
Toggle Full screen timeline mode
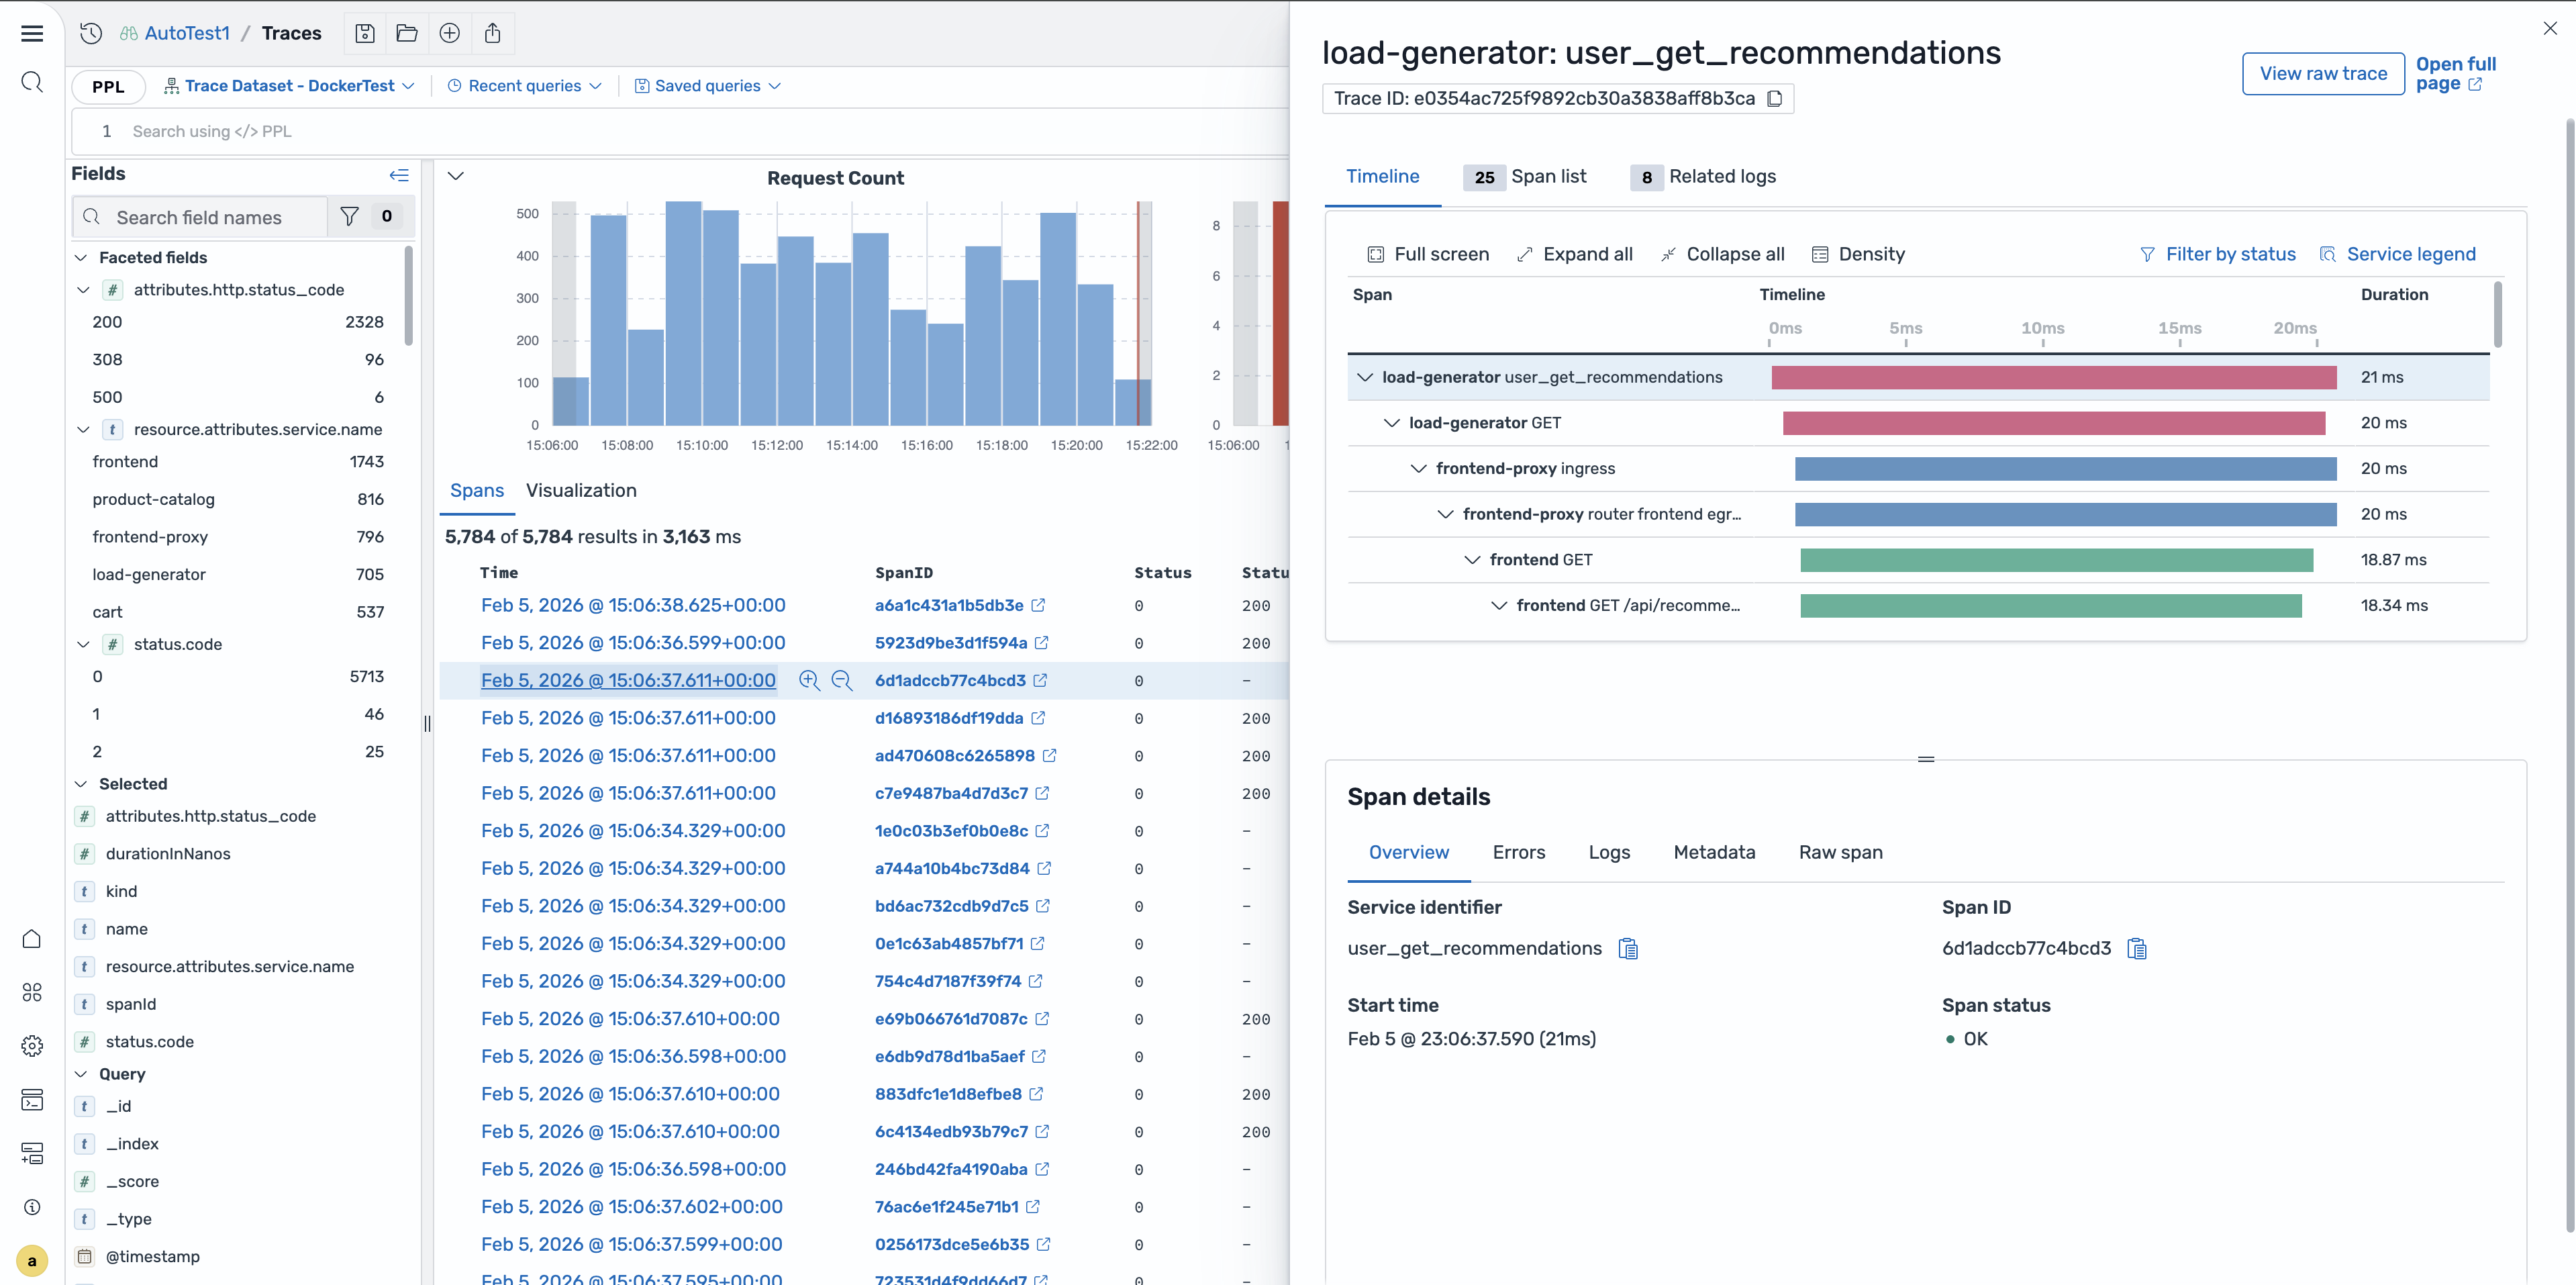click(1428, 254)
